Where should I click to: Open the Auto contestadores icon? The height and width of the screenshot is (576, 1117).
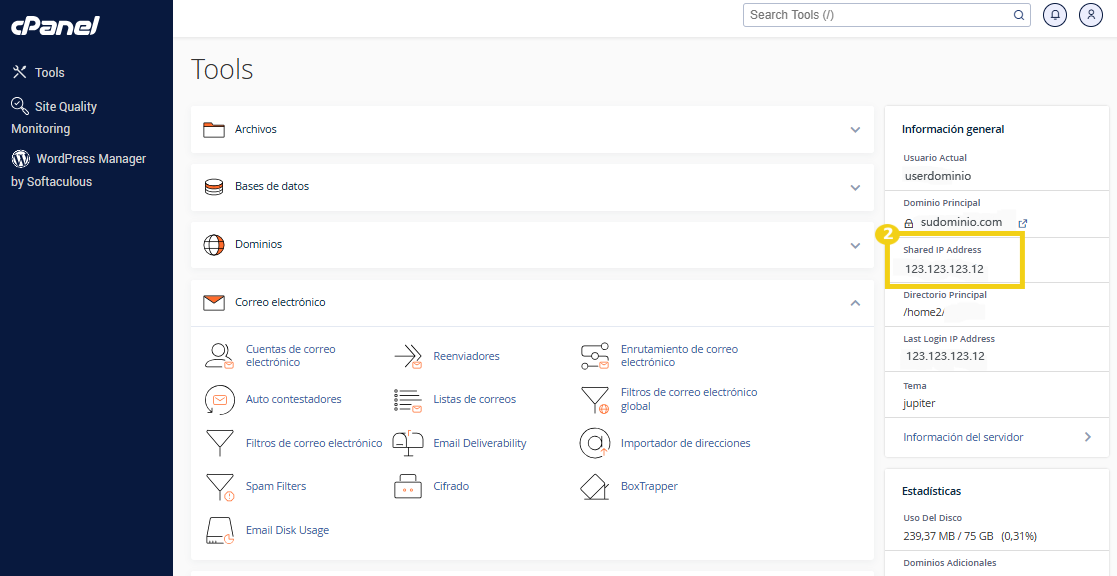tap(219, 399)
